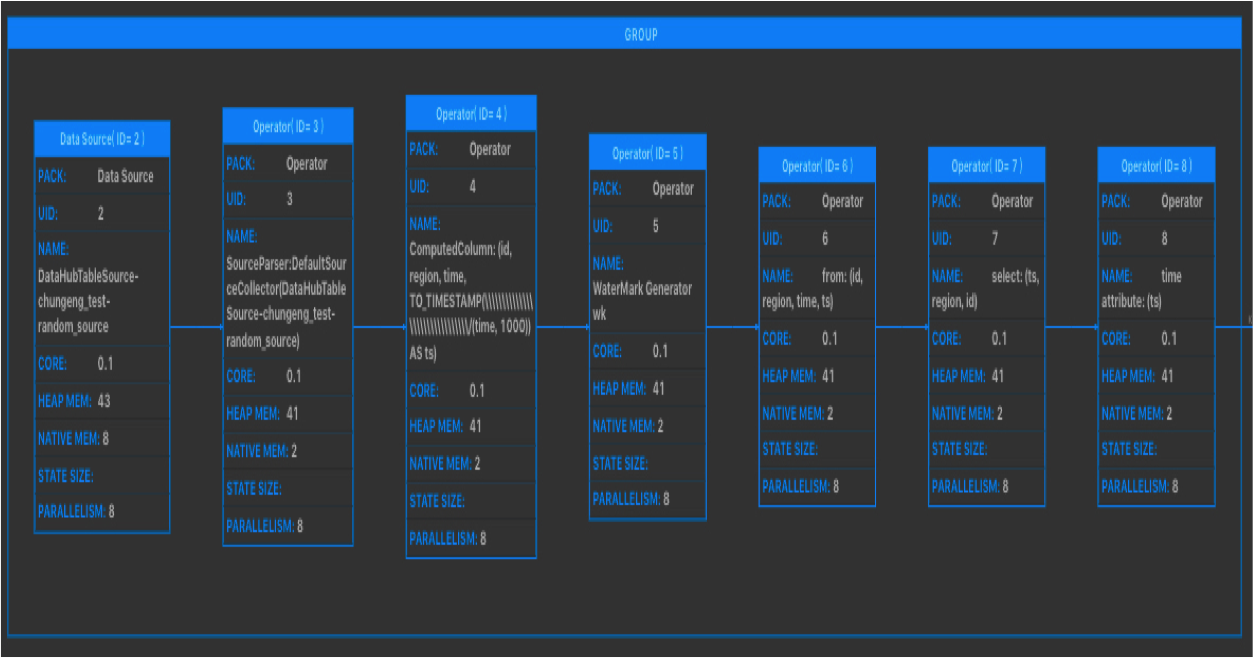1253x658 pixels.
Task: Click the Operator (ID= 8) title bar
Action: [1156, 166]
